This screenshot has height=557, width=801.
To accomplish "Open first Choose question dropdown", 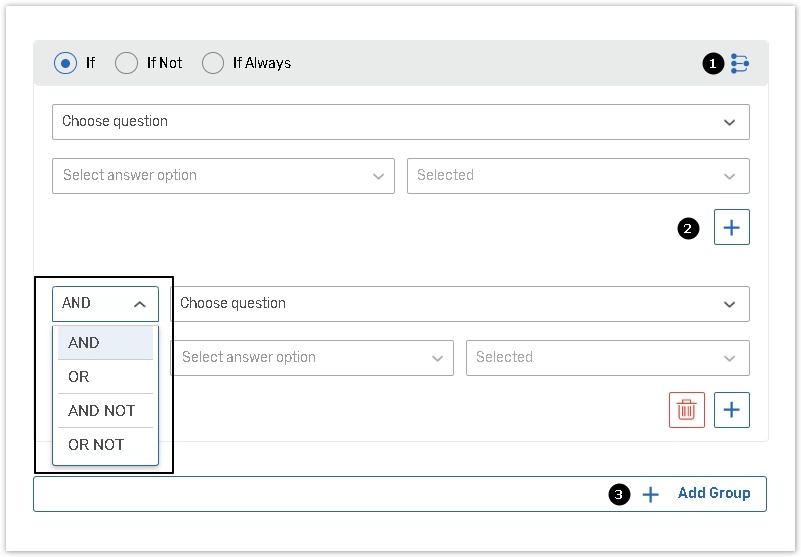I will (x=400, y=122).
